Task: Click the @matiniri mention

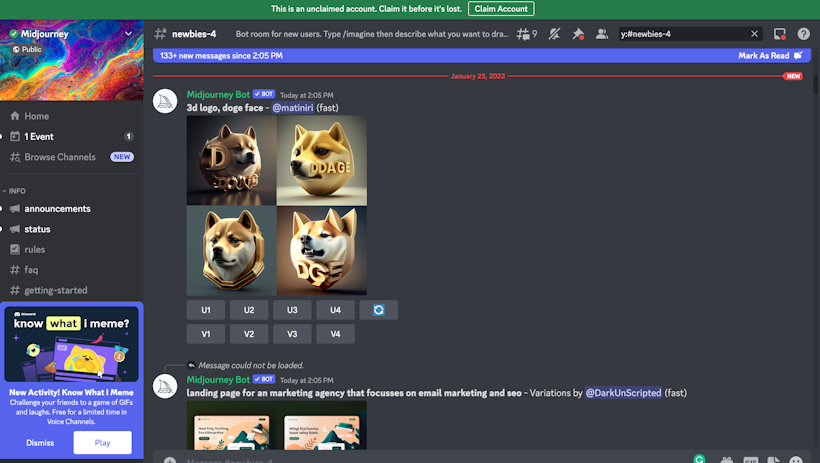Action: tap(293, 108)
